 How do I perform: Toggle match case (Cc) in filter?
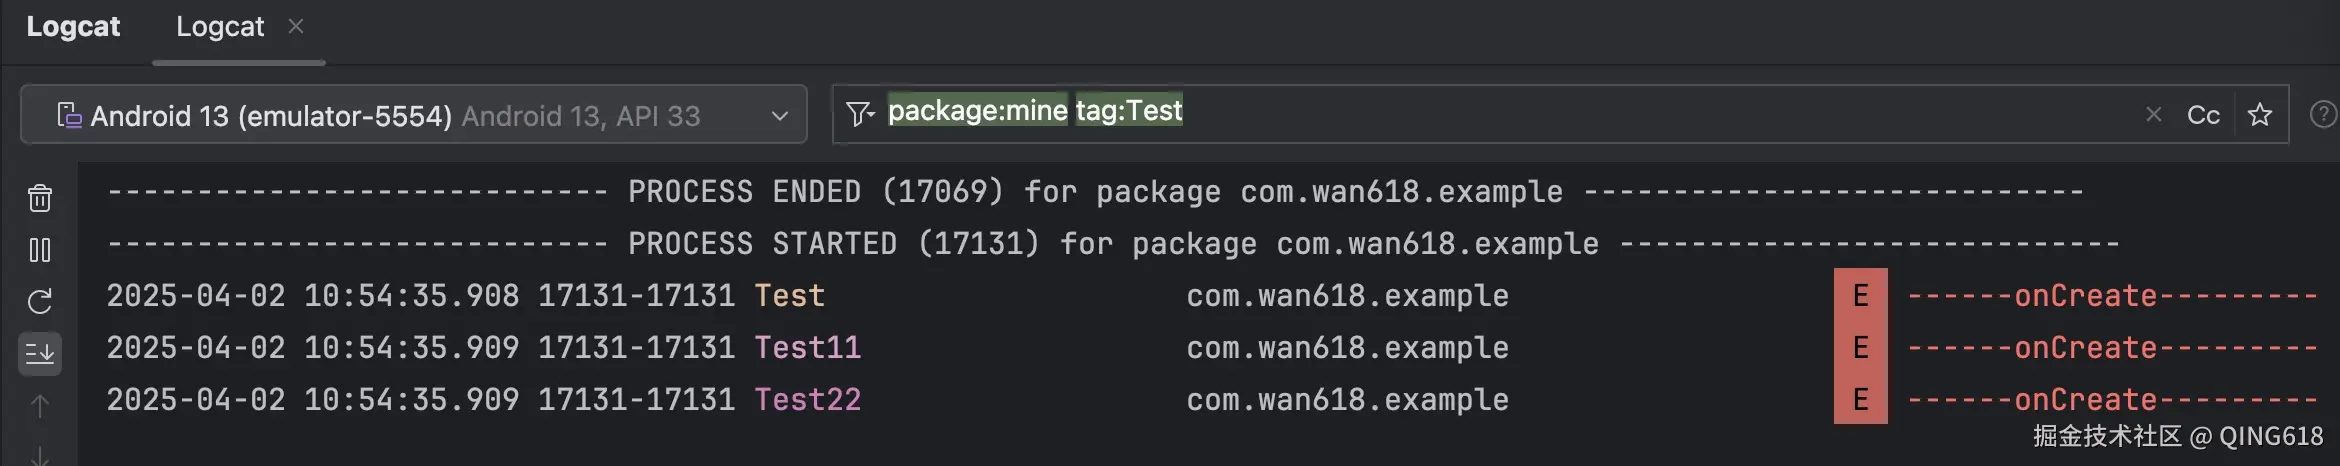click(2203, 115)
